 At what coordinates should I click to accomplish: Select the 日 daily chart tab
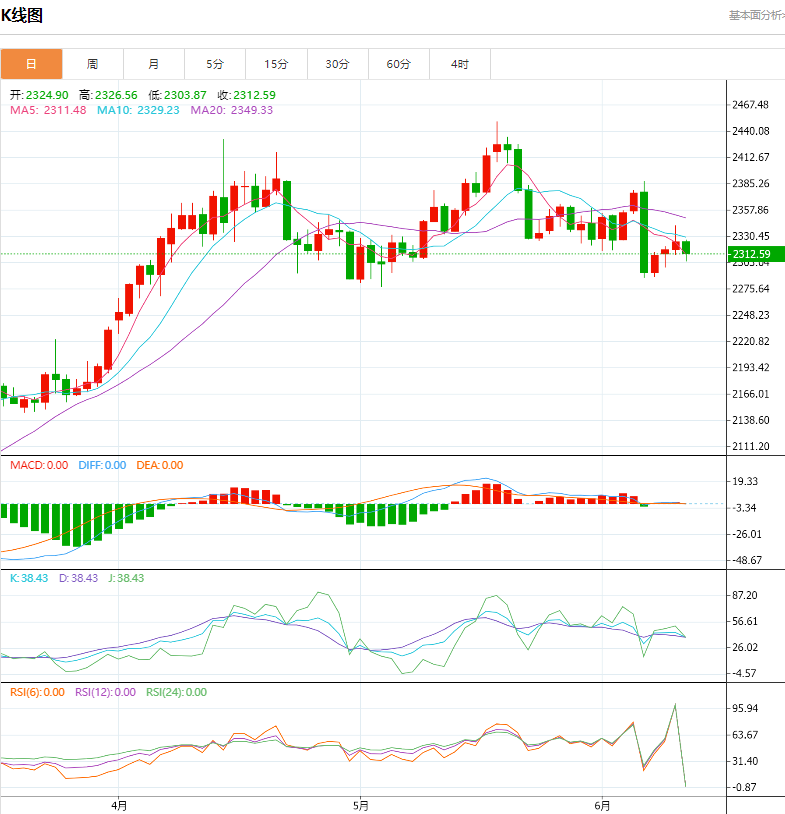click(x=31, y=64)
